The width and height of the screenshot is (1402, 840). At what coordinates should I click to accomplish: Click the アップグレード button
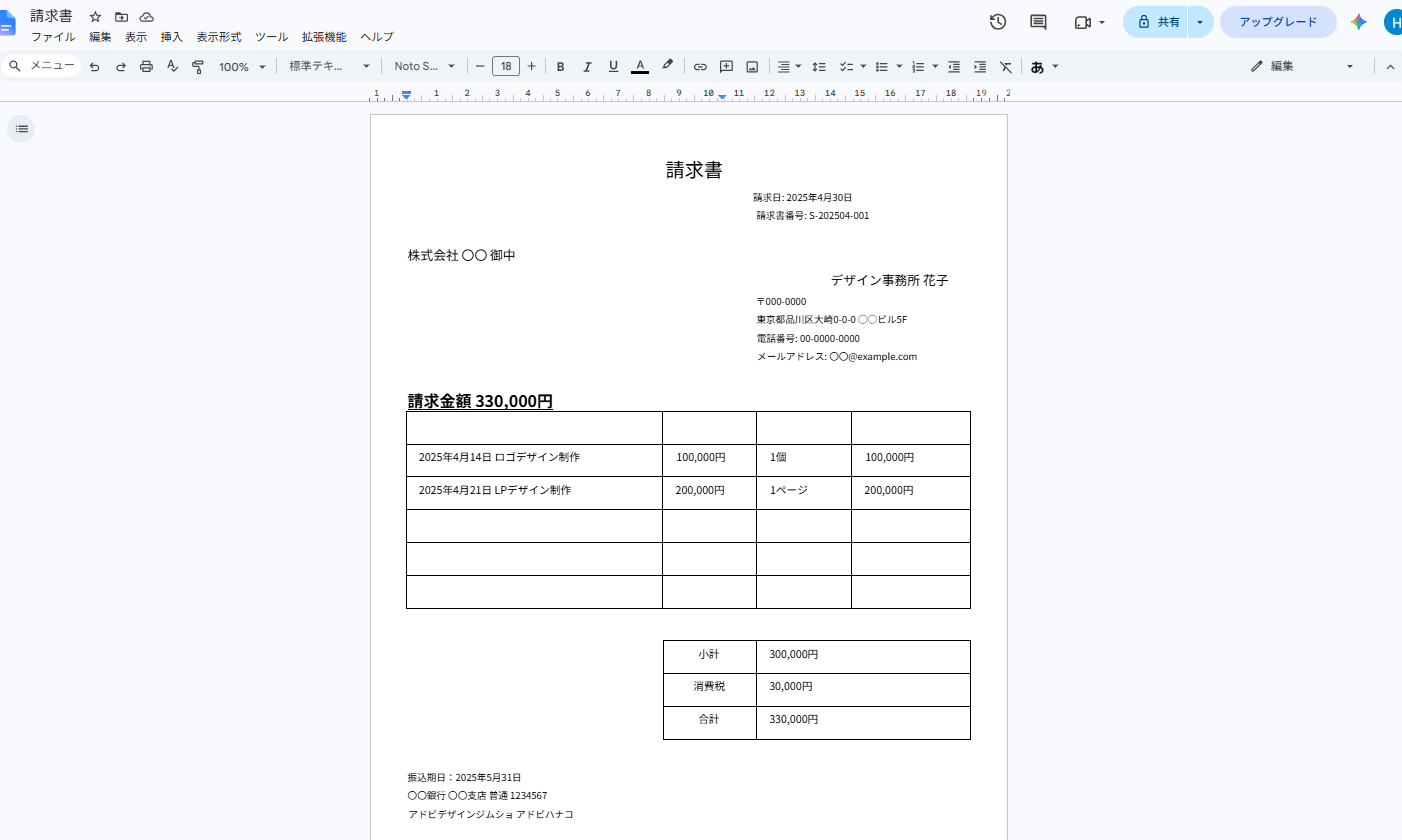coord(1278,22)
